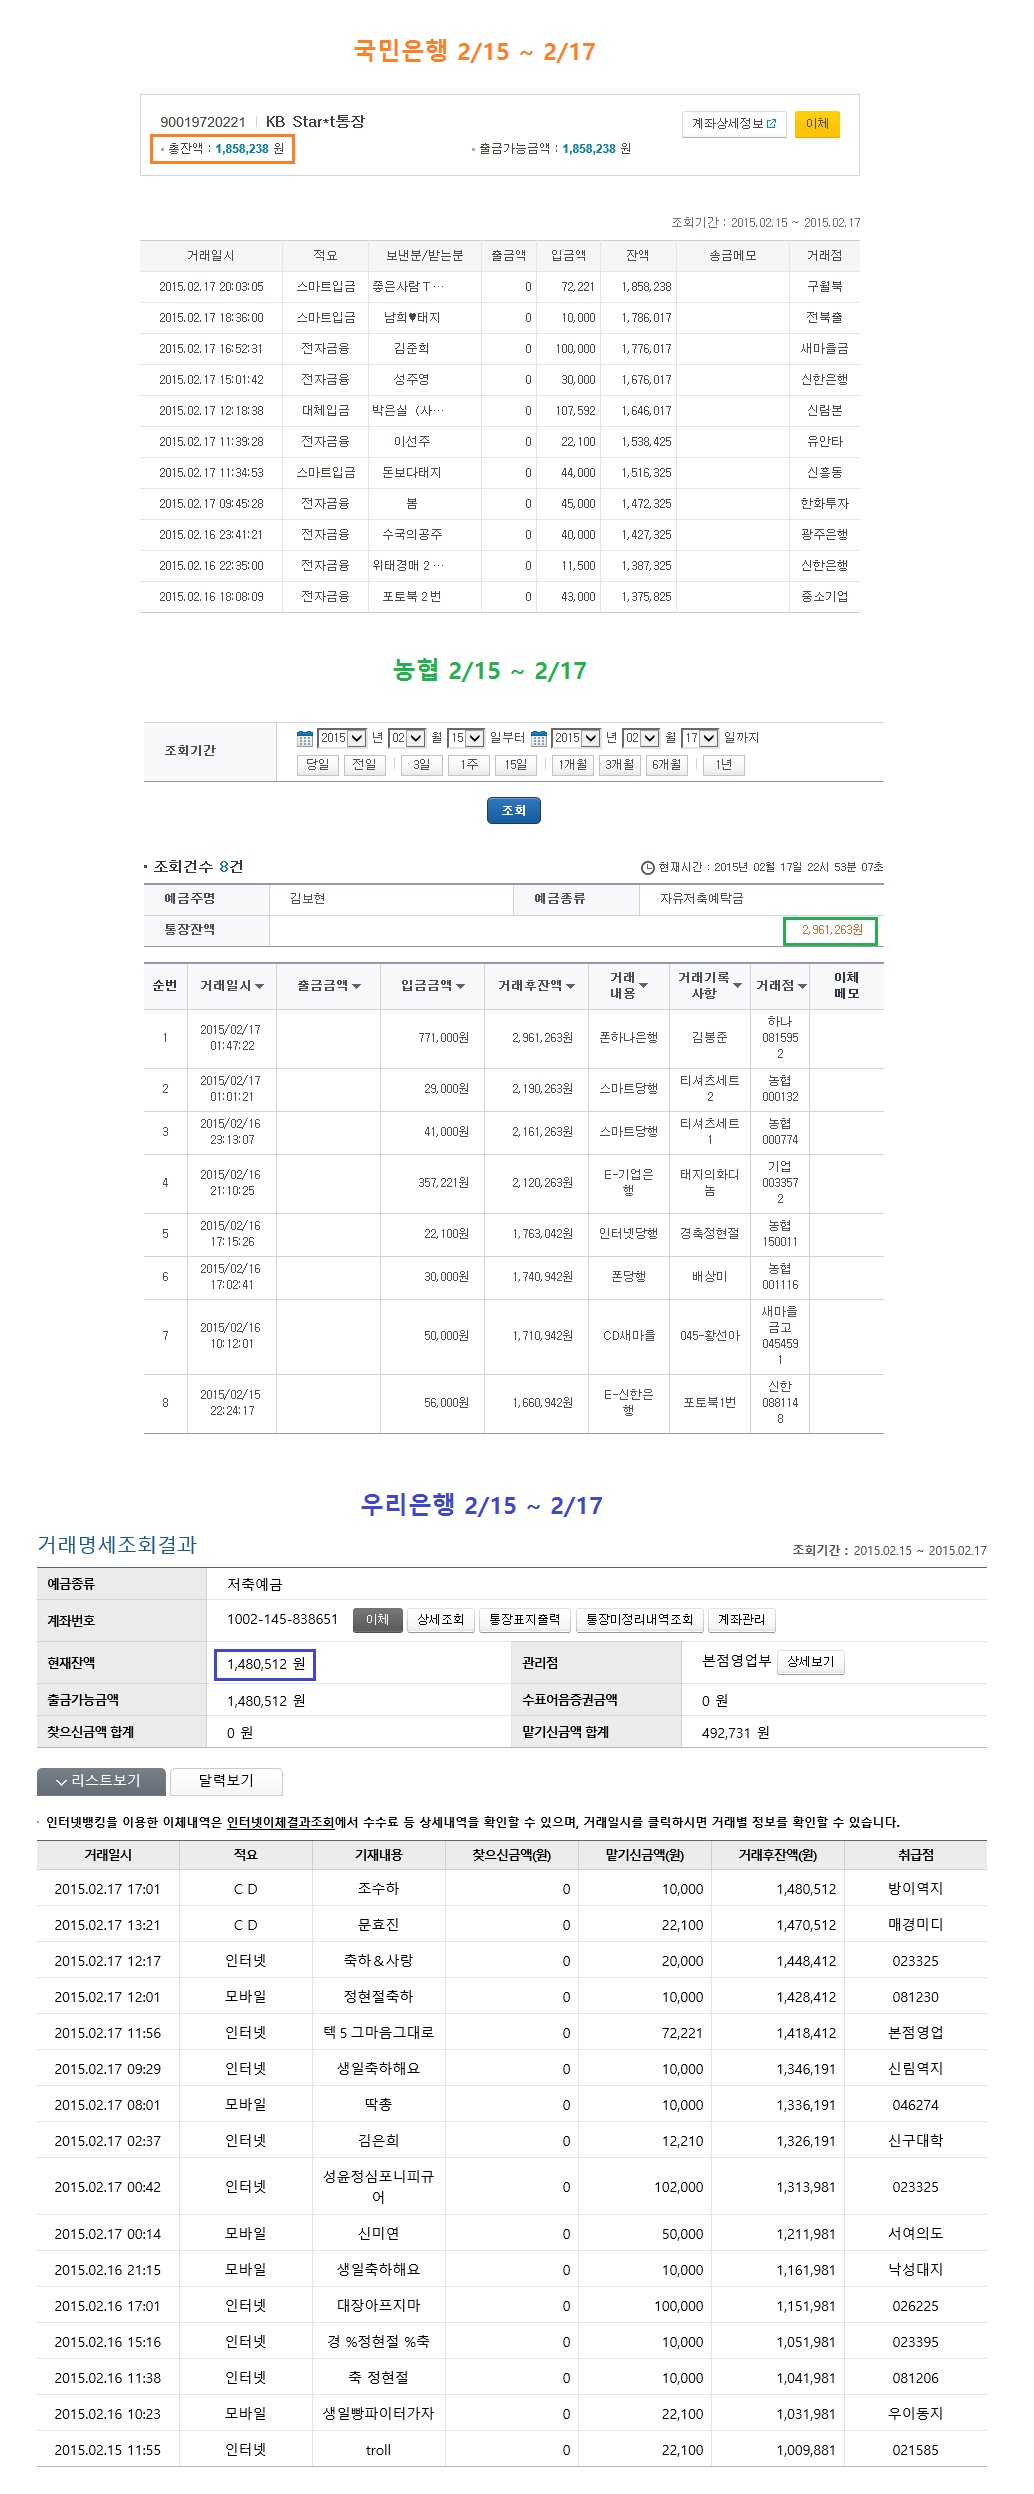Click the yellow 이체 transfer button
The width and height of the screenshot is (1034, 2494).
tap(817, 124)
